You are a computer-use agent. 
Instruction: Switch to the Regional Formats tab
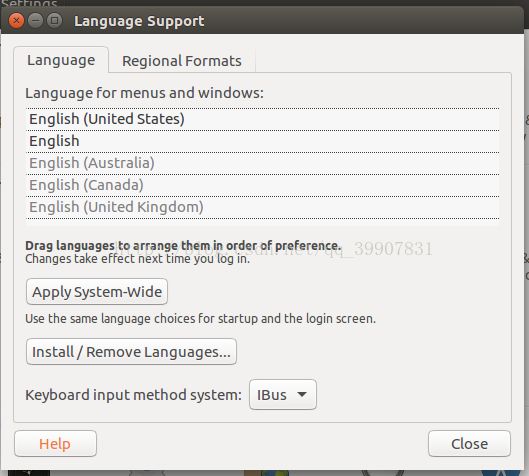(182, 61)
